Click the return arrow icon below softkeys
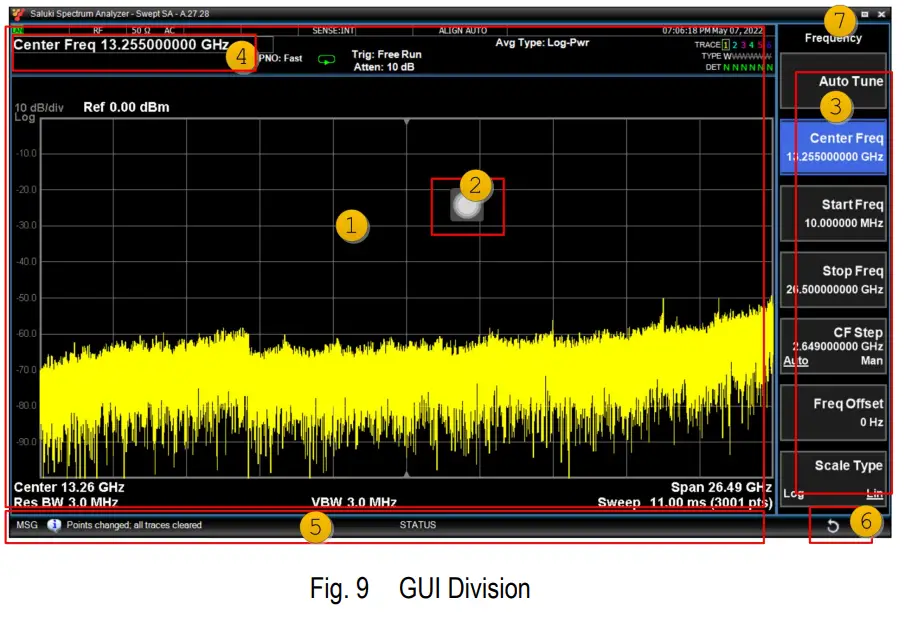904x617 pixels. (x=833, y=525)
